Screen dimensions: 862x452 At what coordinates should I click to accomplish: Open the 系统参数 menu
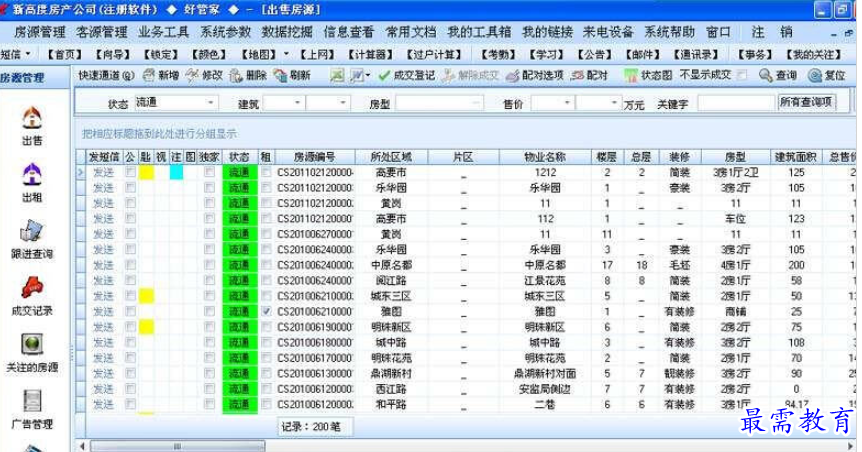click(x=225, y=32)
